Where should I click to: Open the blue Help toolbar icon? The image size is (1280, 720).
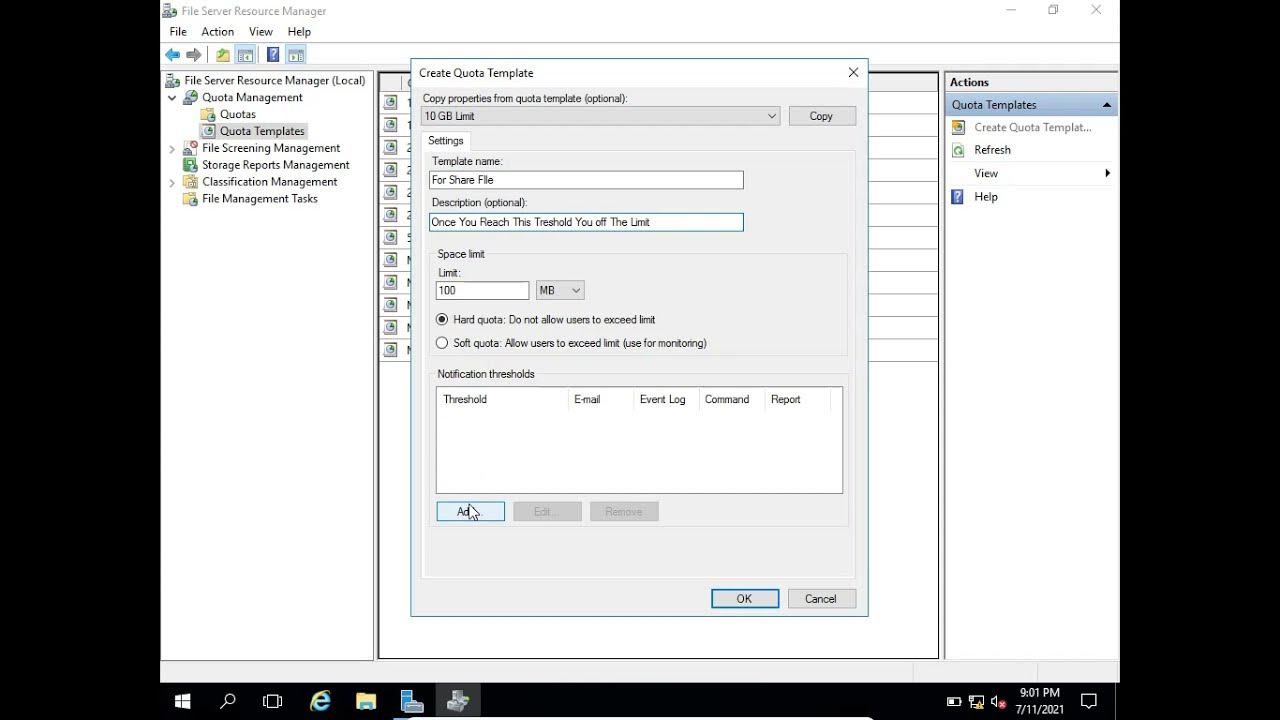pos(273,55)
